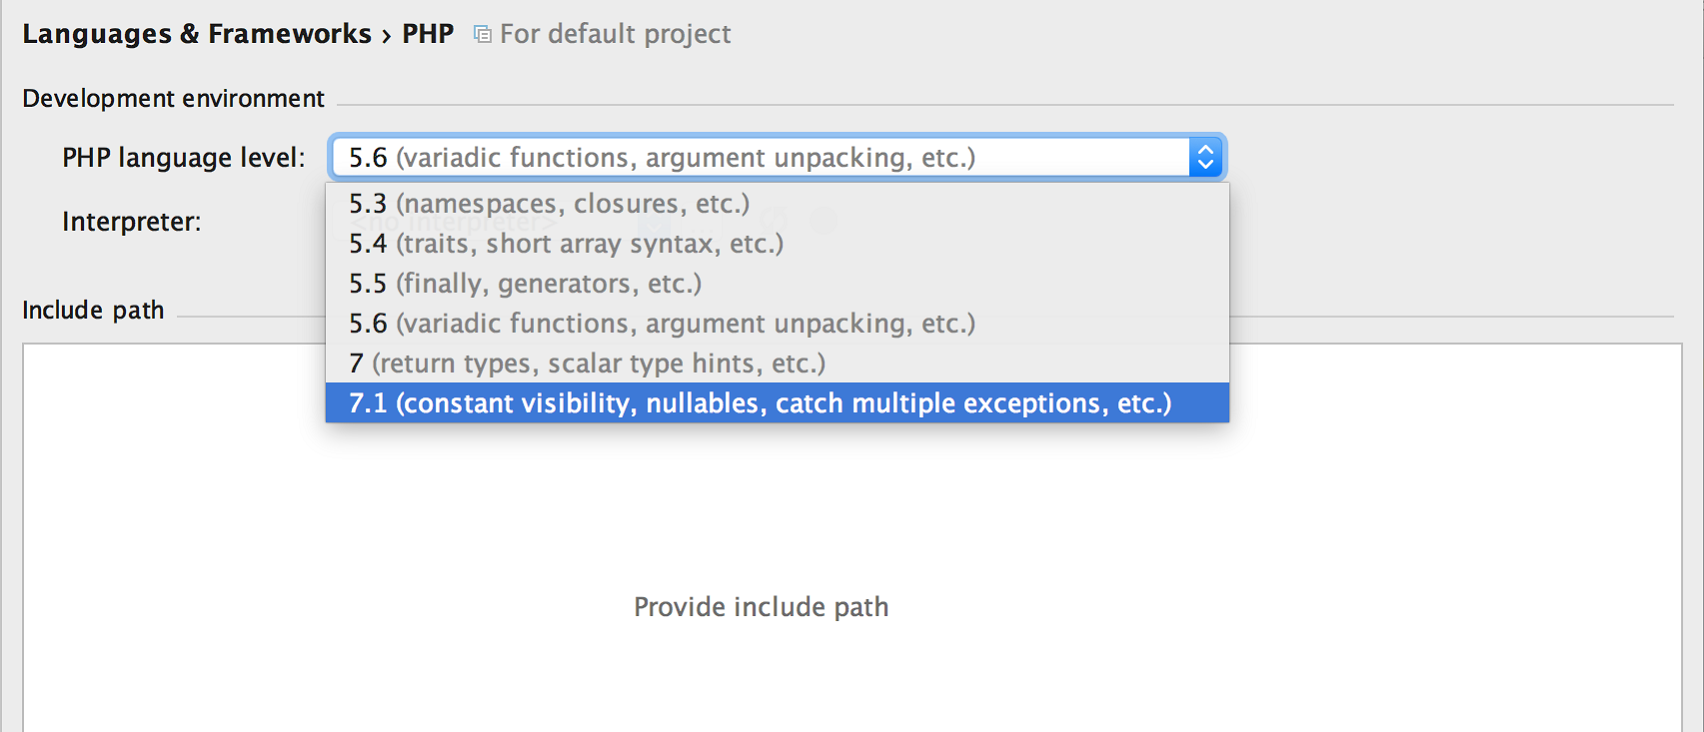
Task: Click the Include path section heading
Action: pyautogui.click(x=93, y=311)
